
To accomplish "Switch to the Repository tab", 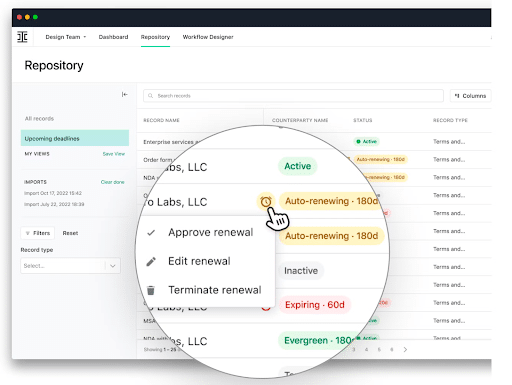I will tap(155, 37).
